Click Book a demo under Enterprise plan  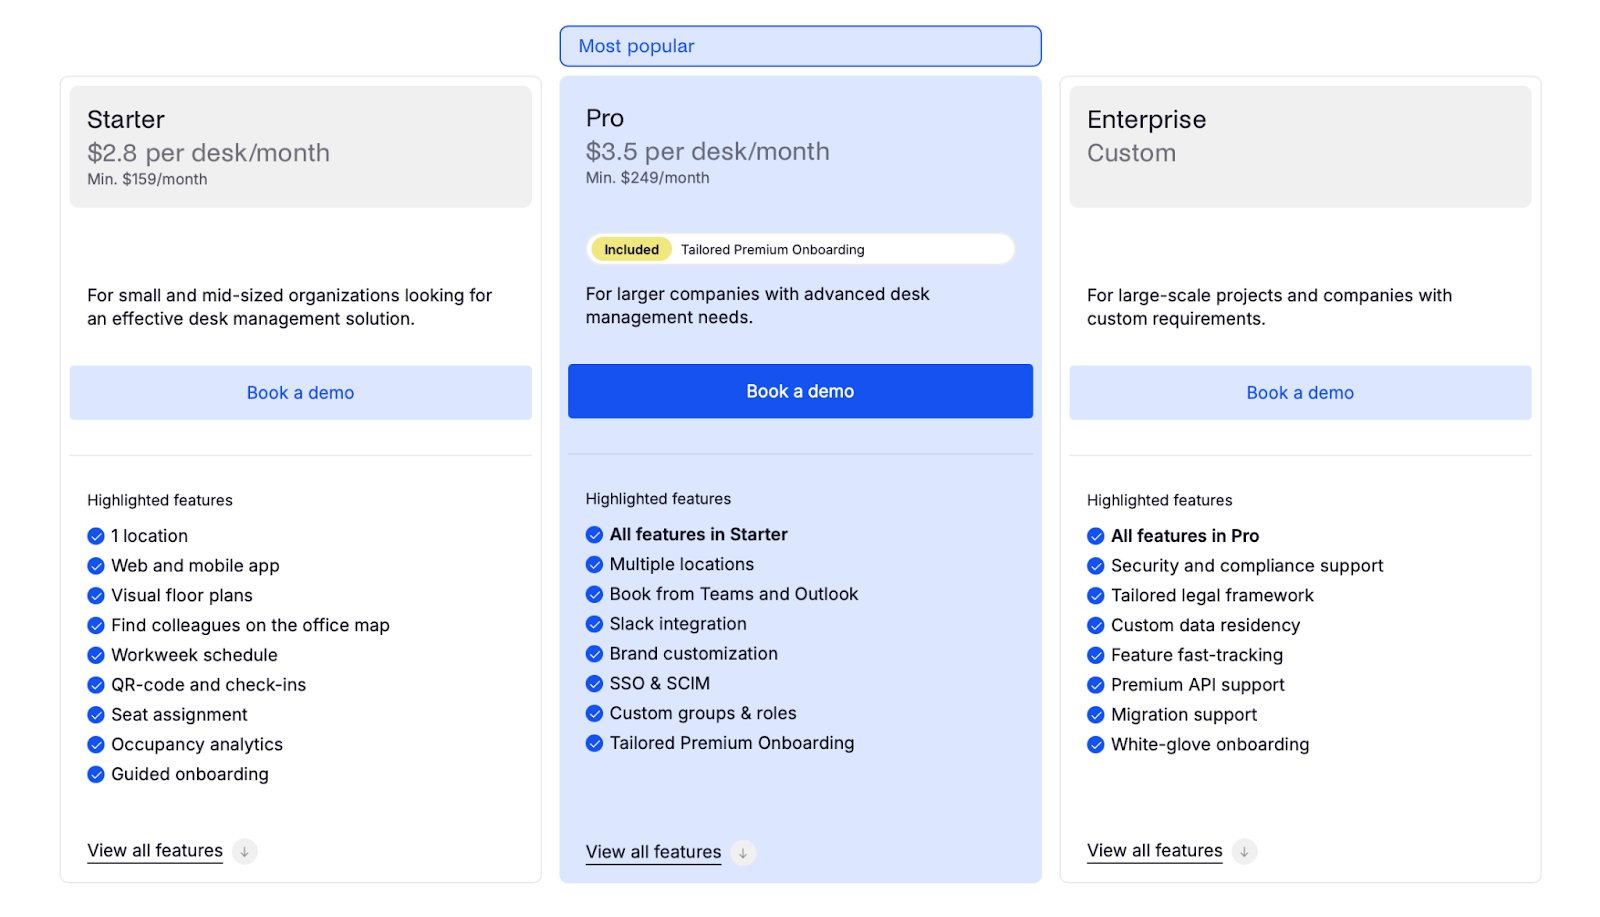tap(1300, 393)
